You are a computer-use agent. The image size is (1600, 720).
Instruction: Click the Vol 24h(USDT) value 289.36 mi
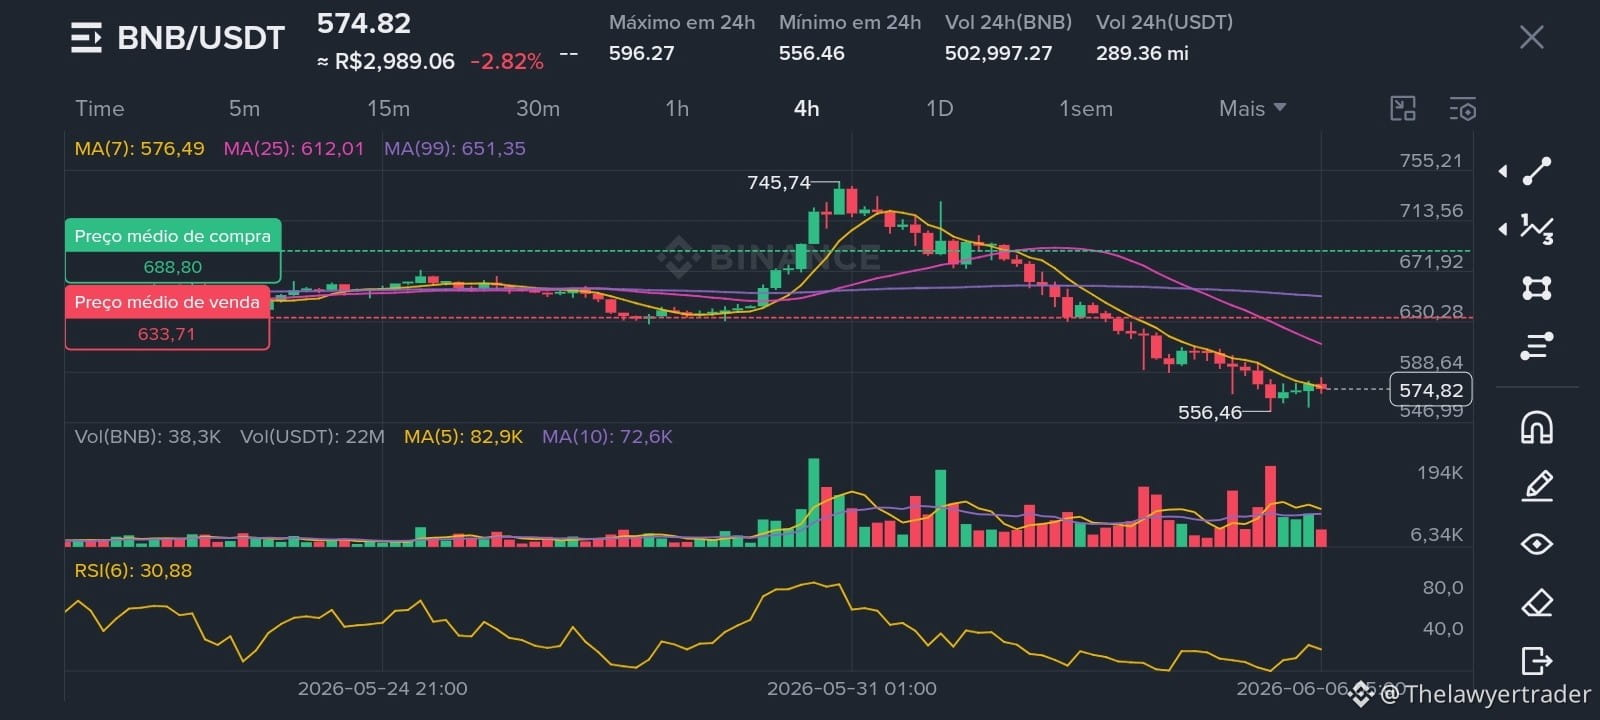[1142, 54]
